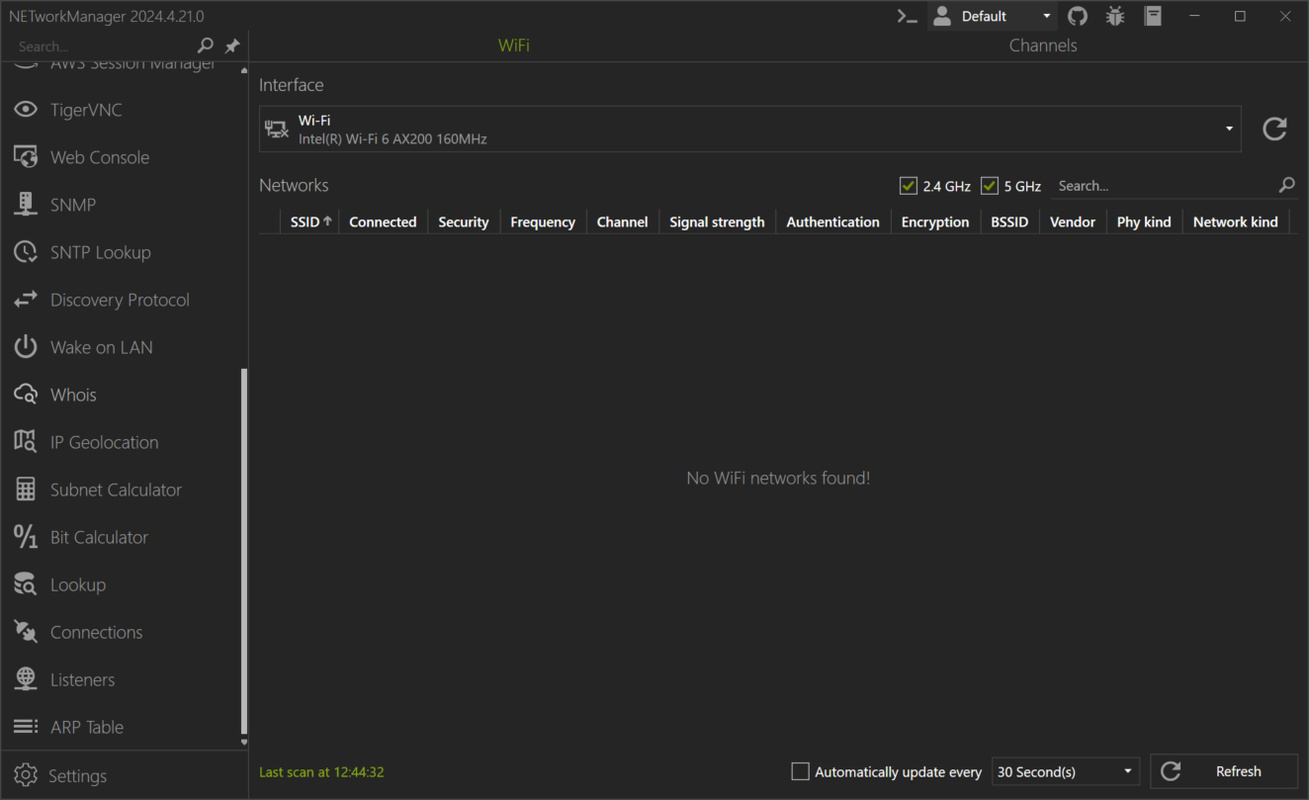Enable Automatically update every checkbox
1309x800 pixels.
[800, 771]
